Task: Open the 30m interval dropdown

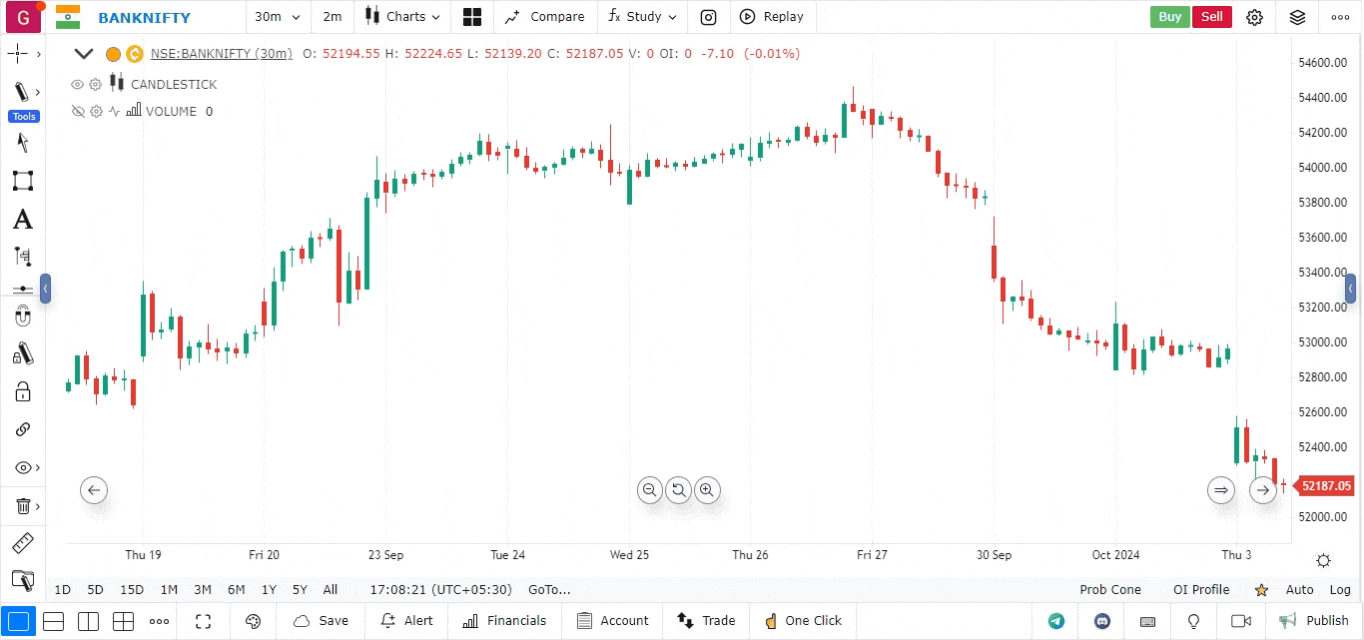Action: click(274, 17)
